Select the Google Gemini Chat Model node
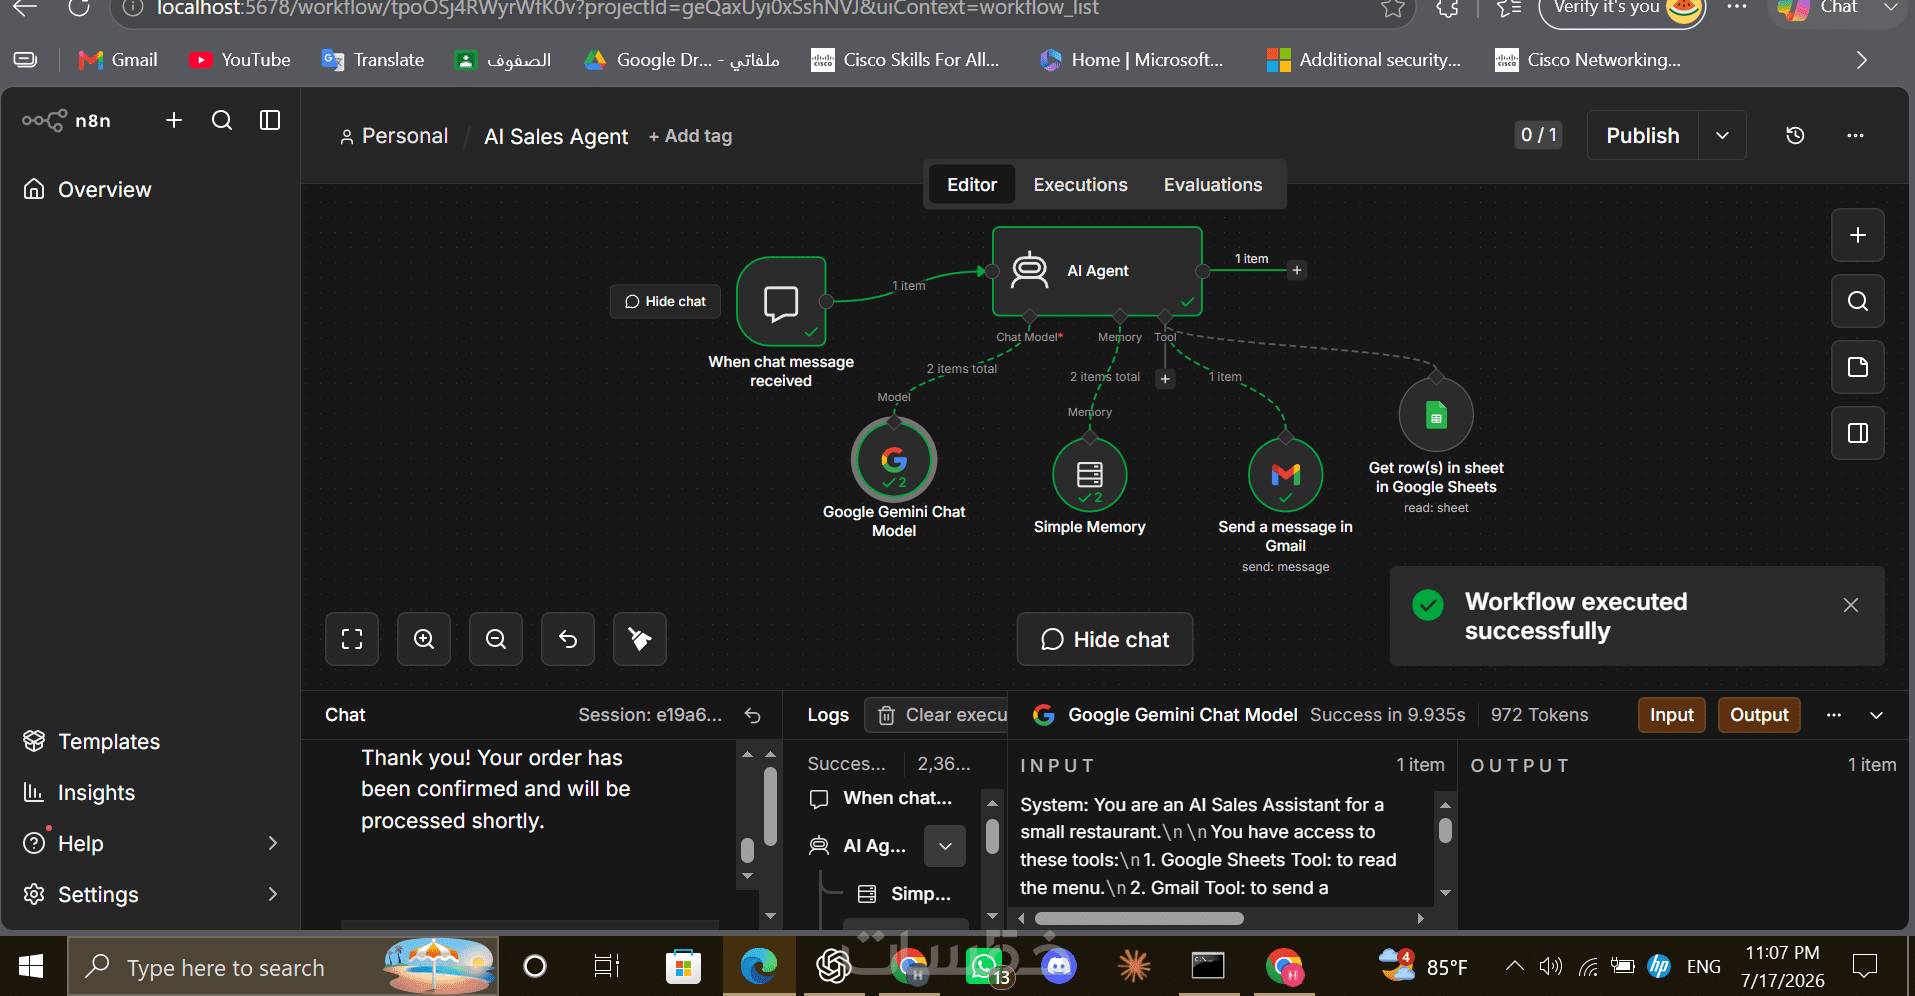1915x996 pixels. pos(894,460)
